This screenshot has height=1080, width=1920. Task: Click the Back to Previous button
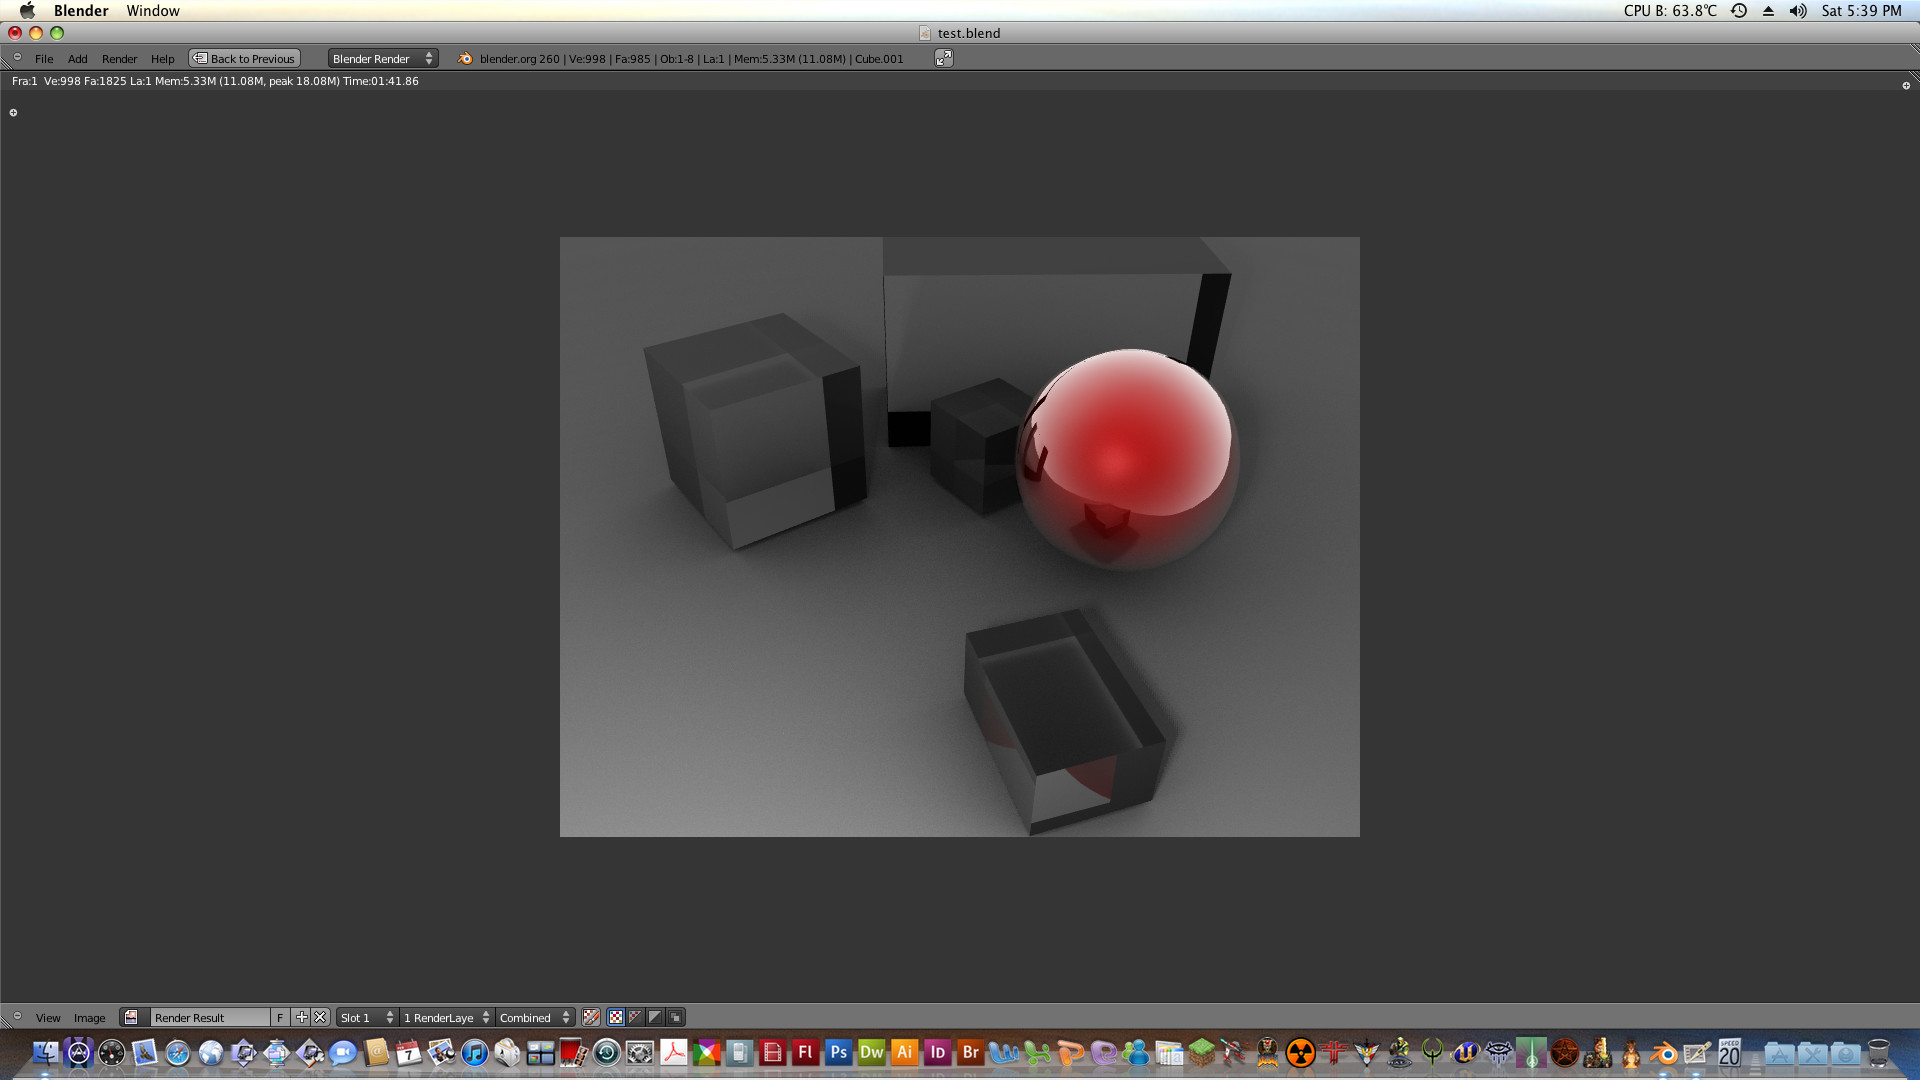coord(245,58)
